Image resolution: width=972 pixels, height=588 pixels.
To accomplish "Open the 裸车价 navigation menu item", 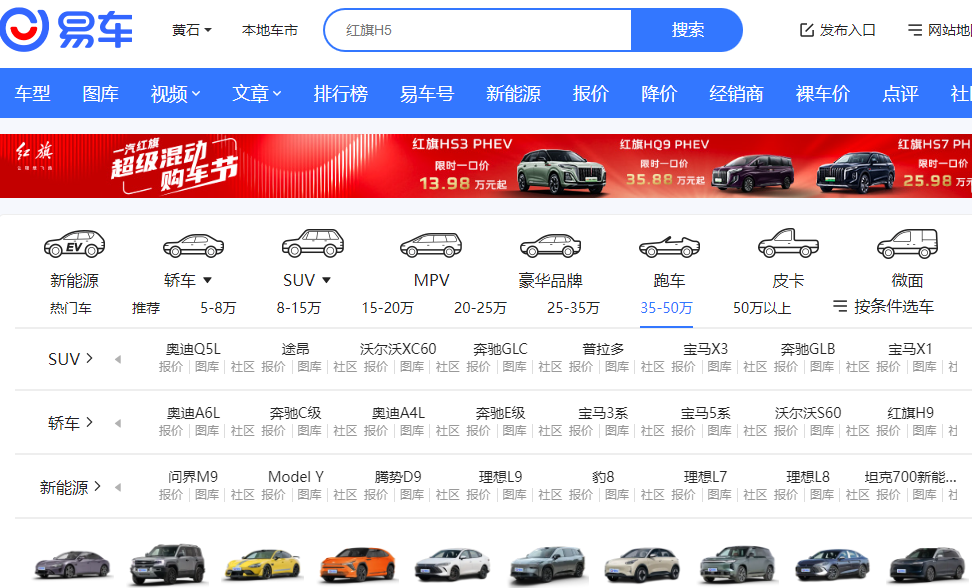I will point(823,94).
